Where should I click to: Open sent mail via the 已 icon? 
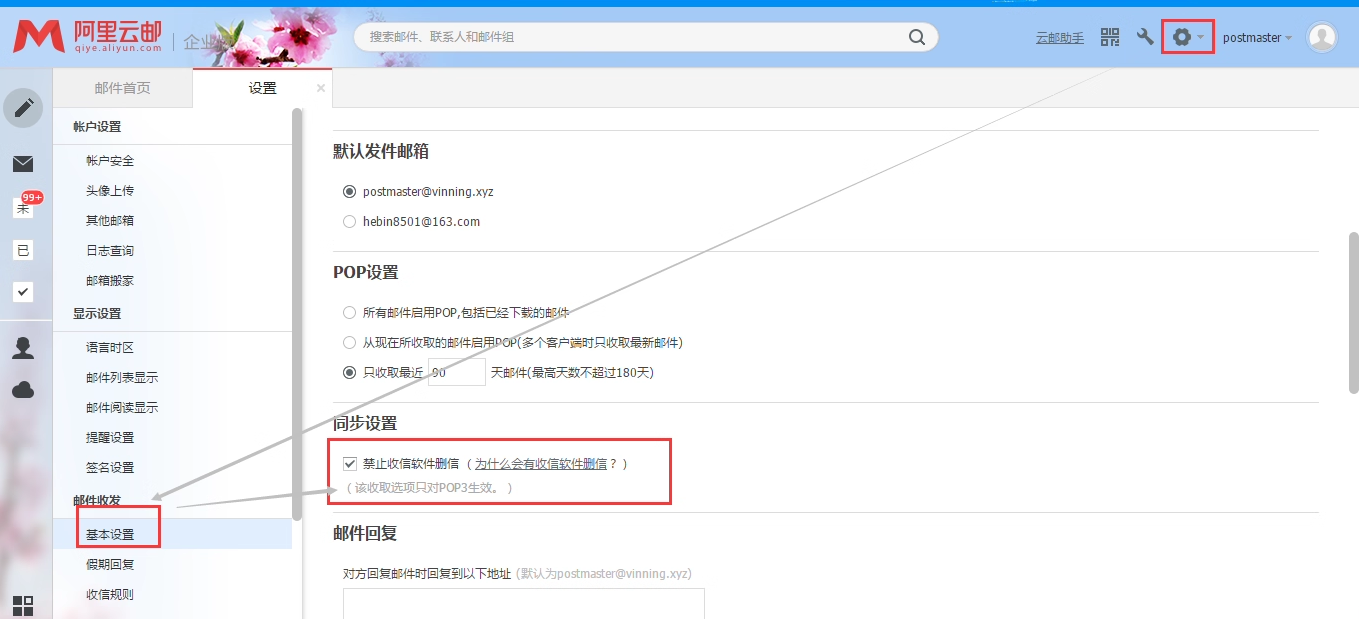(x=24, y=250)
